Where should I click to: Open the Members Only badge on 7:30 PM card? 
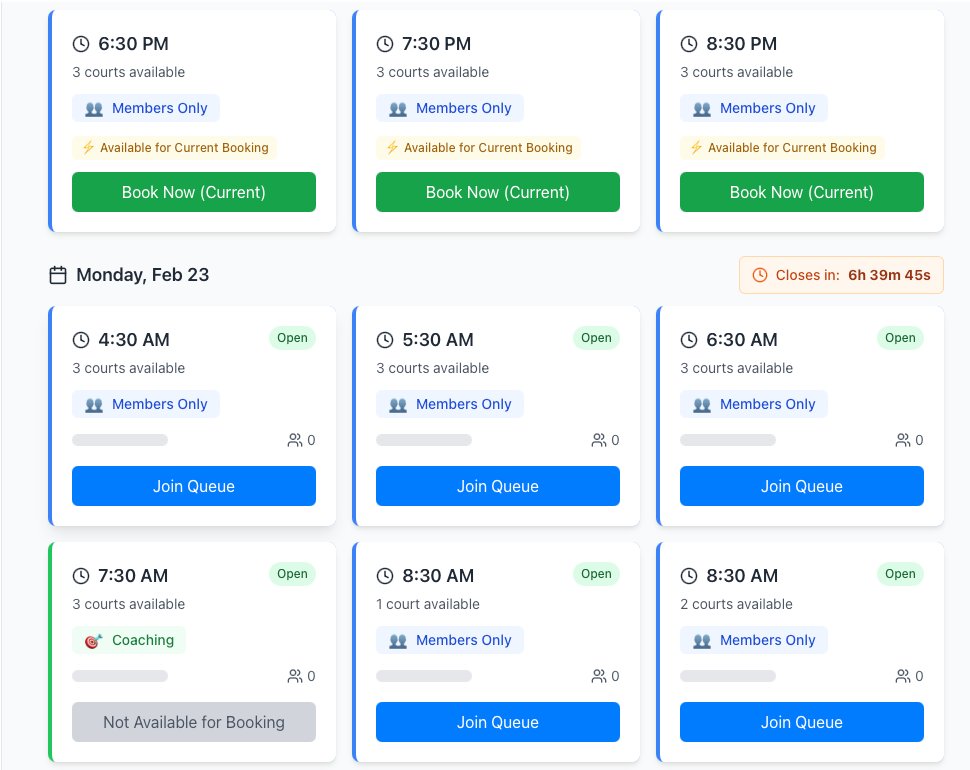pos(450,108)
